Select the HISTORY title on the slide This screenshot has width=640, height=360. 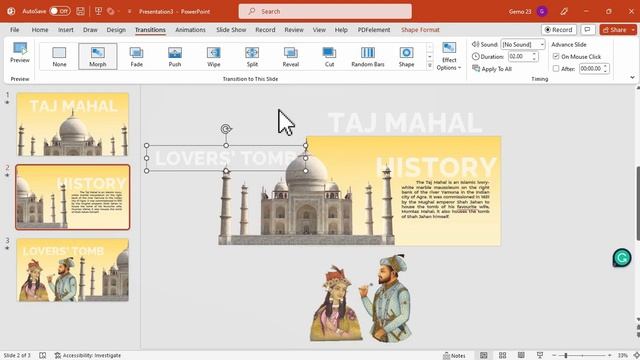click(436, 167)
